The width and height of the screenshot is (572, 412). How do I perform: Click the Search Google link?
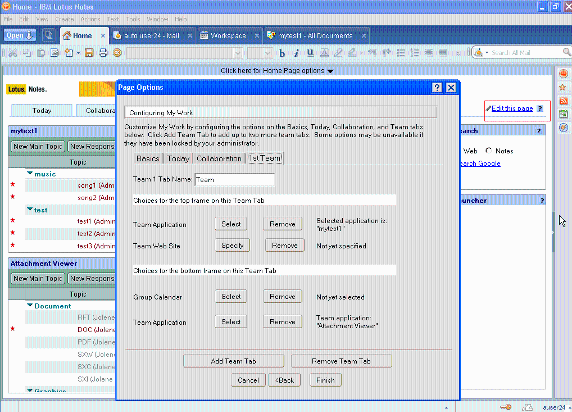[x=480, y=163]
